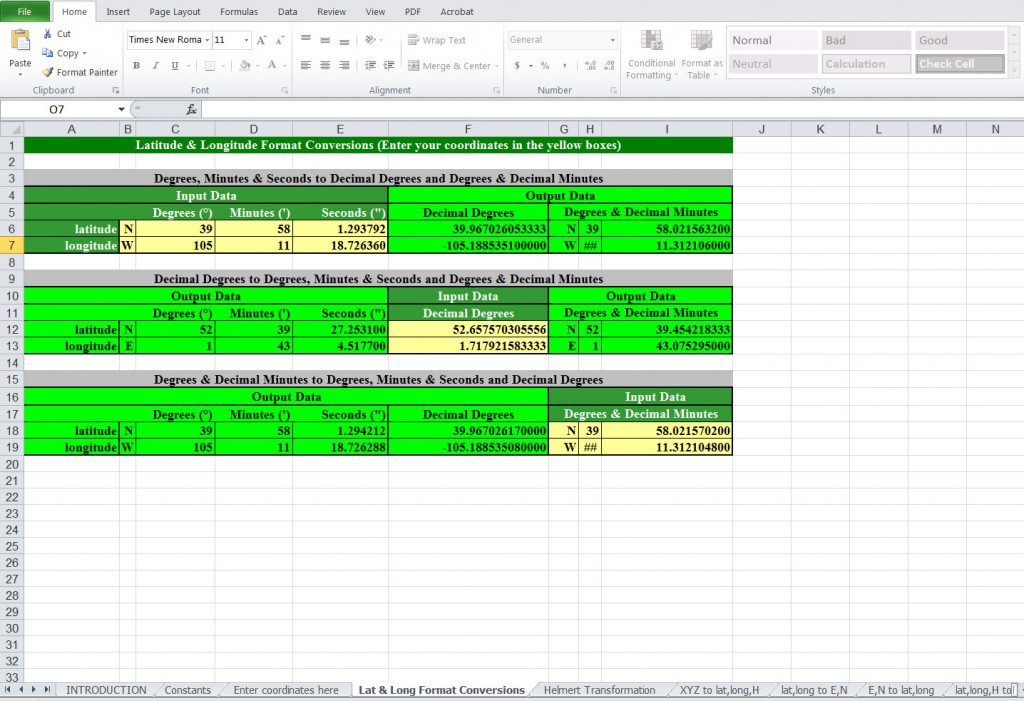The image size is (1024, 701).
Task: Apply the Check Cell style swatch
Action: [960, 64]
